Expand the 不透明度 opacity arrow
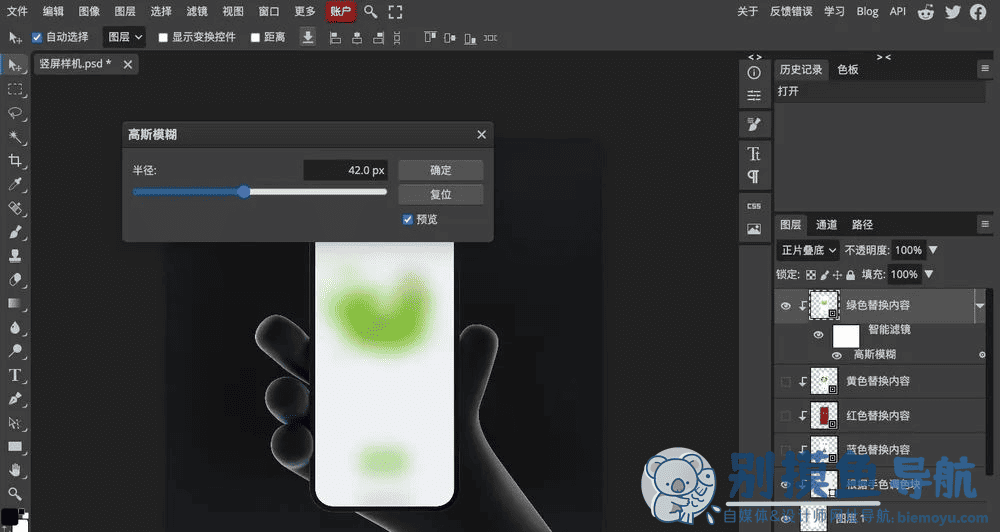Image resolution: width=1000 pixels, height=532 pixels. pos(933,250)
